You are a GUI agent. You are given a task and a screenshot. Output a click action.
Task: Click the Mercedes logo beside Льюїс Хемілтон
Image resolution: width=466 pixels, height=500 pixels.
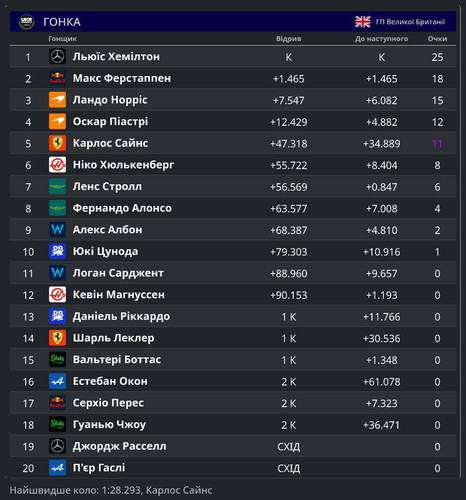(57, 56)
